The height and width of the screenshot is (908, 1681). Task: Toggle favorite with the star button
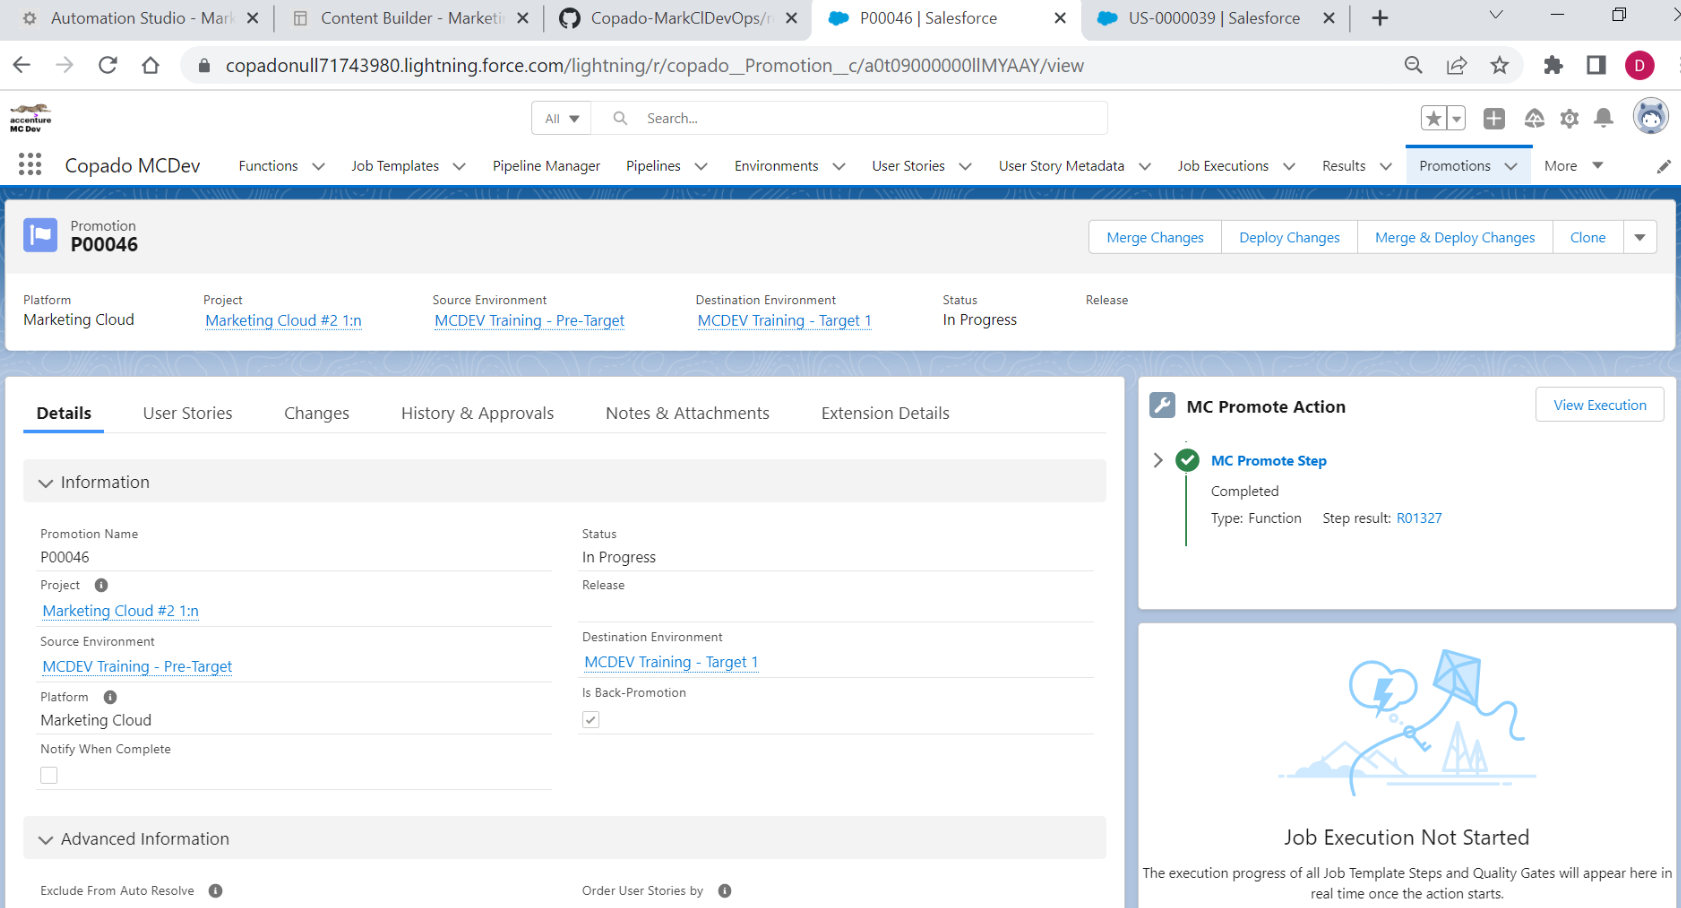click(x=1434, y=118)
